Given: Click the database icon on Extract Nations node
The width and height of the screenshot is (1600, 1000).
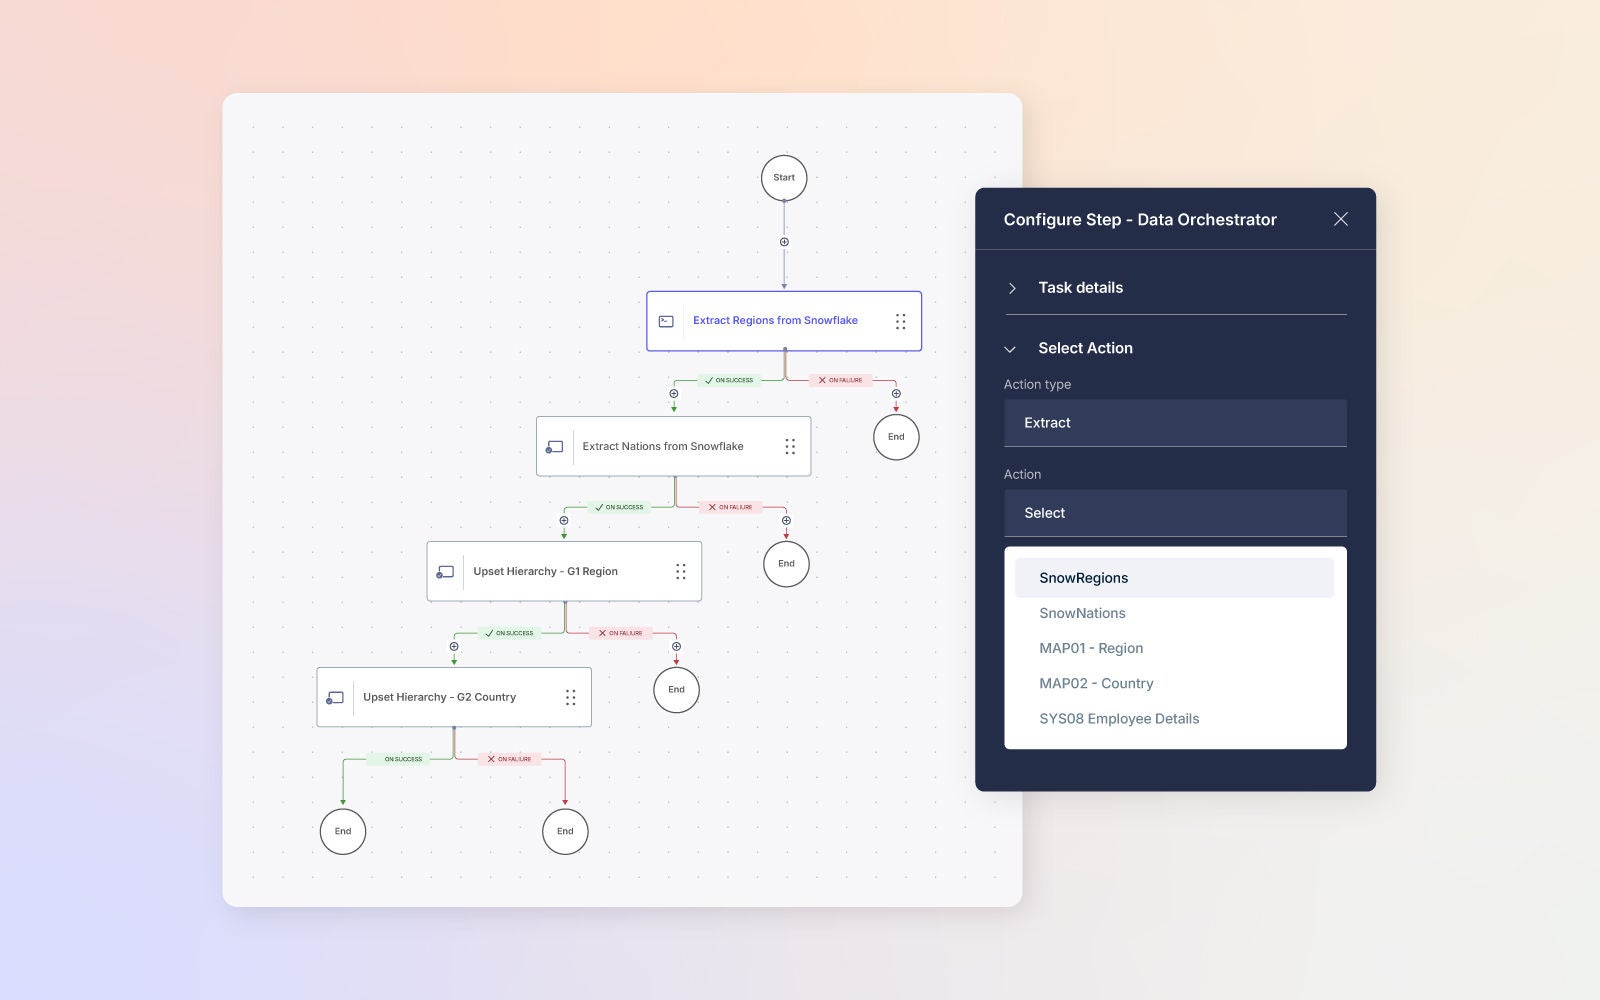Looking at the screenshot, I should [554, 446].
